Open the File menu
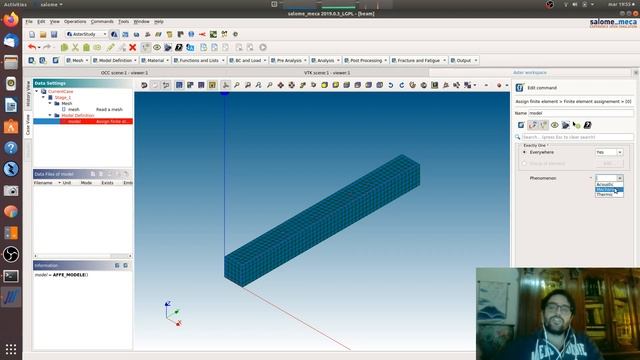This screenshot has height=360, width=640. coord(29,22)
